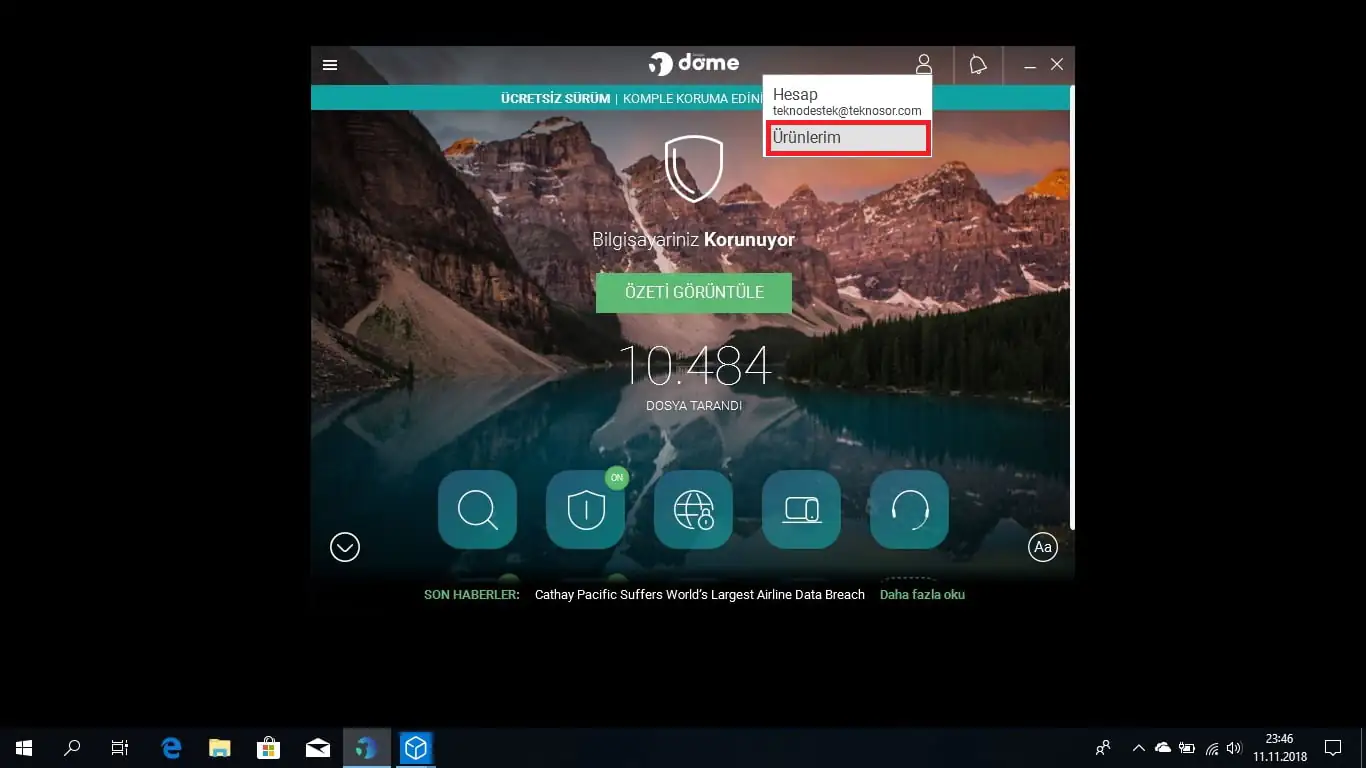Click the ÜCRETSİZ SÜRÜM label

coord(555,99)
